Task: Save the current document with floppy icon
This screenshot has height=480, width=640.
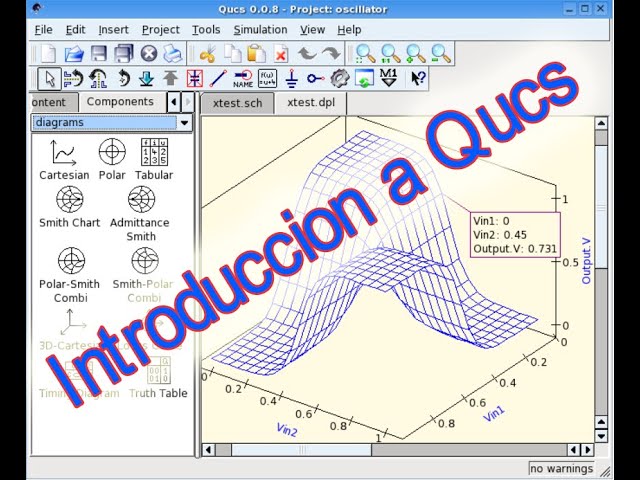Action: tap(99, 53)
